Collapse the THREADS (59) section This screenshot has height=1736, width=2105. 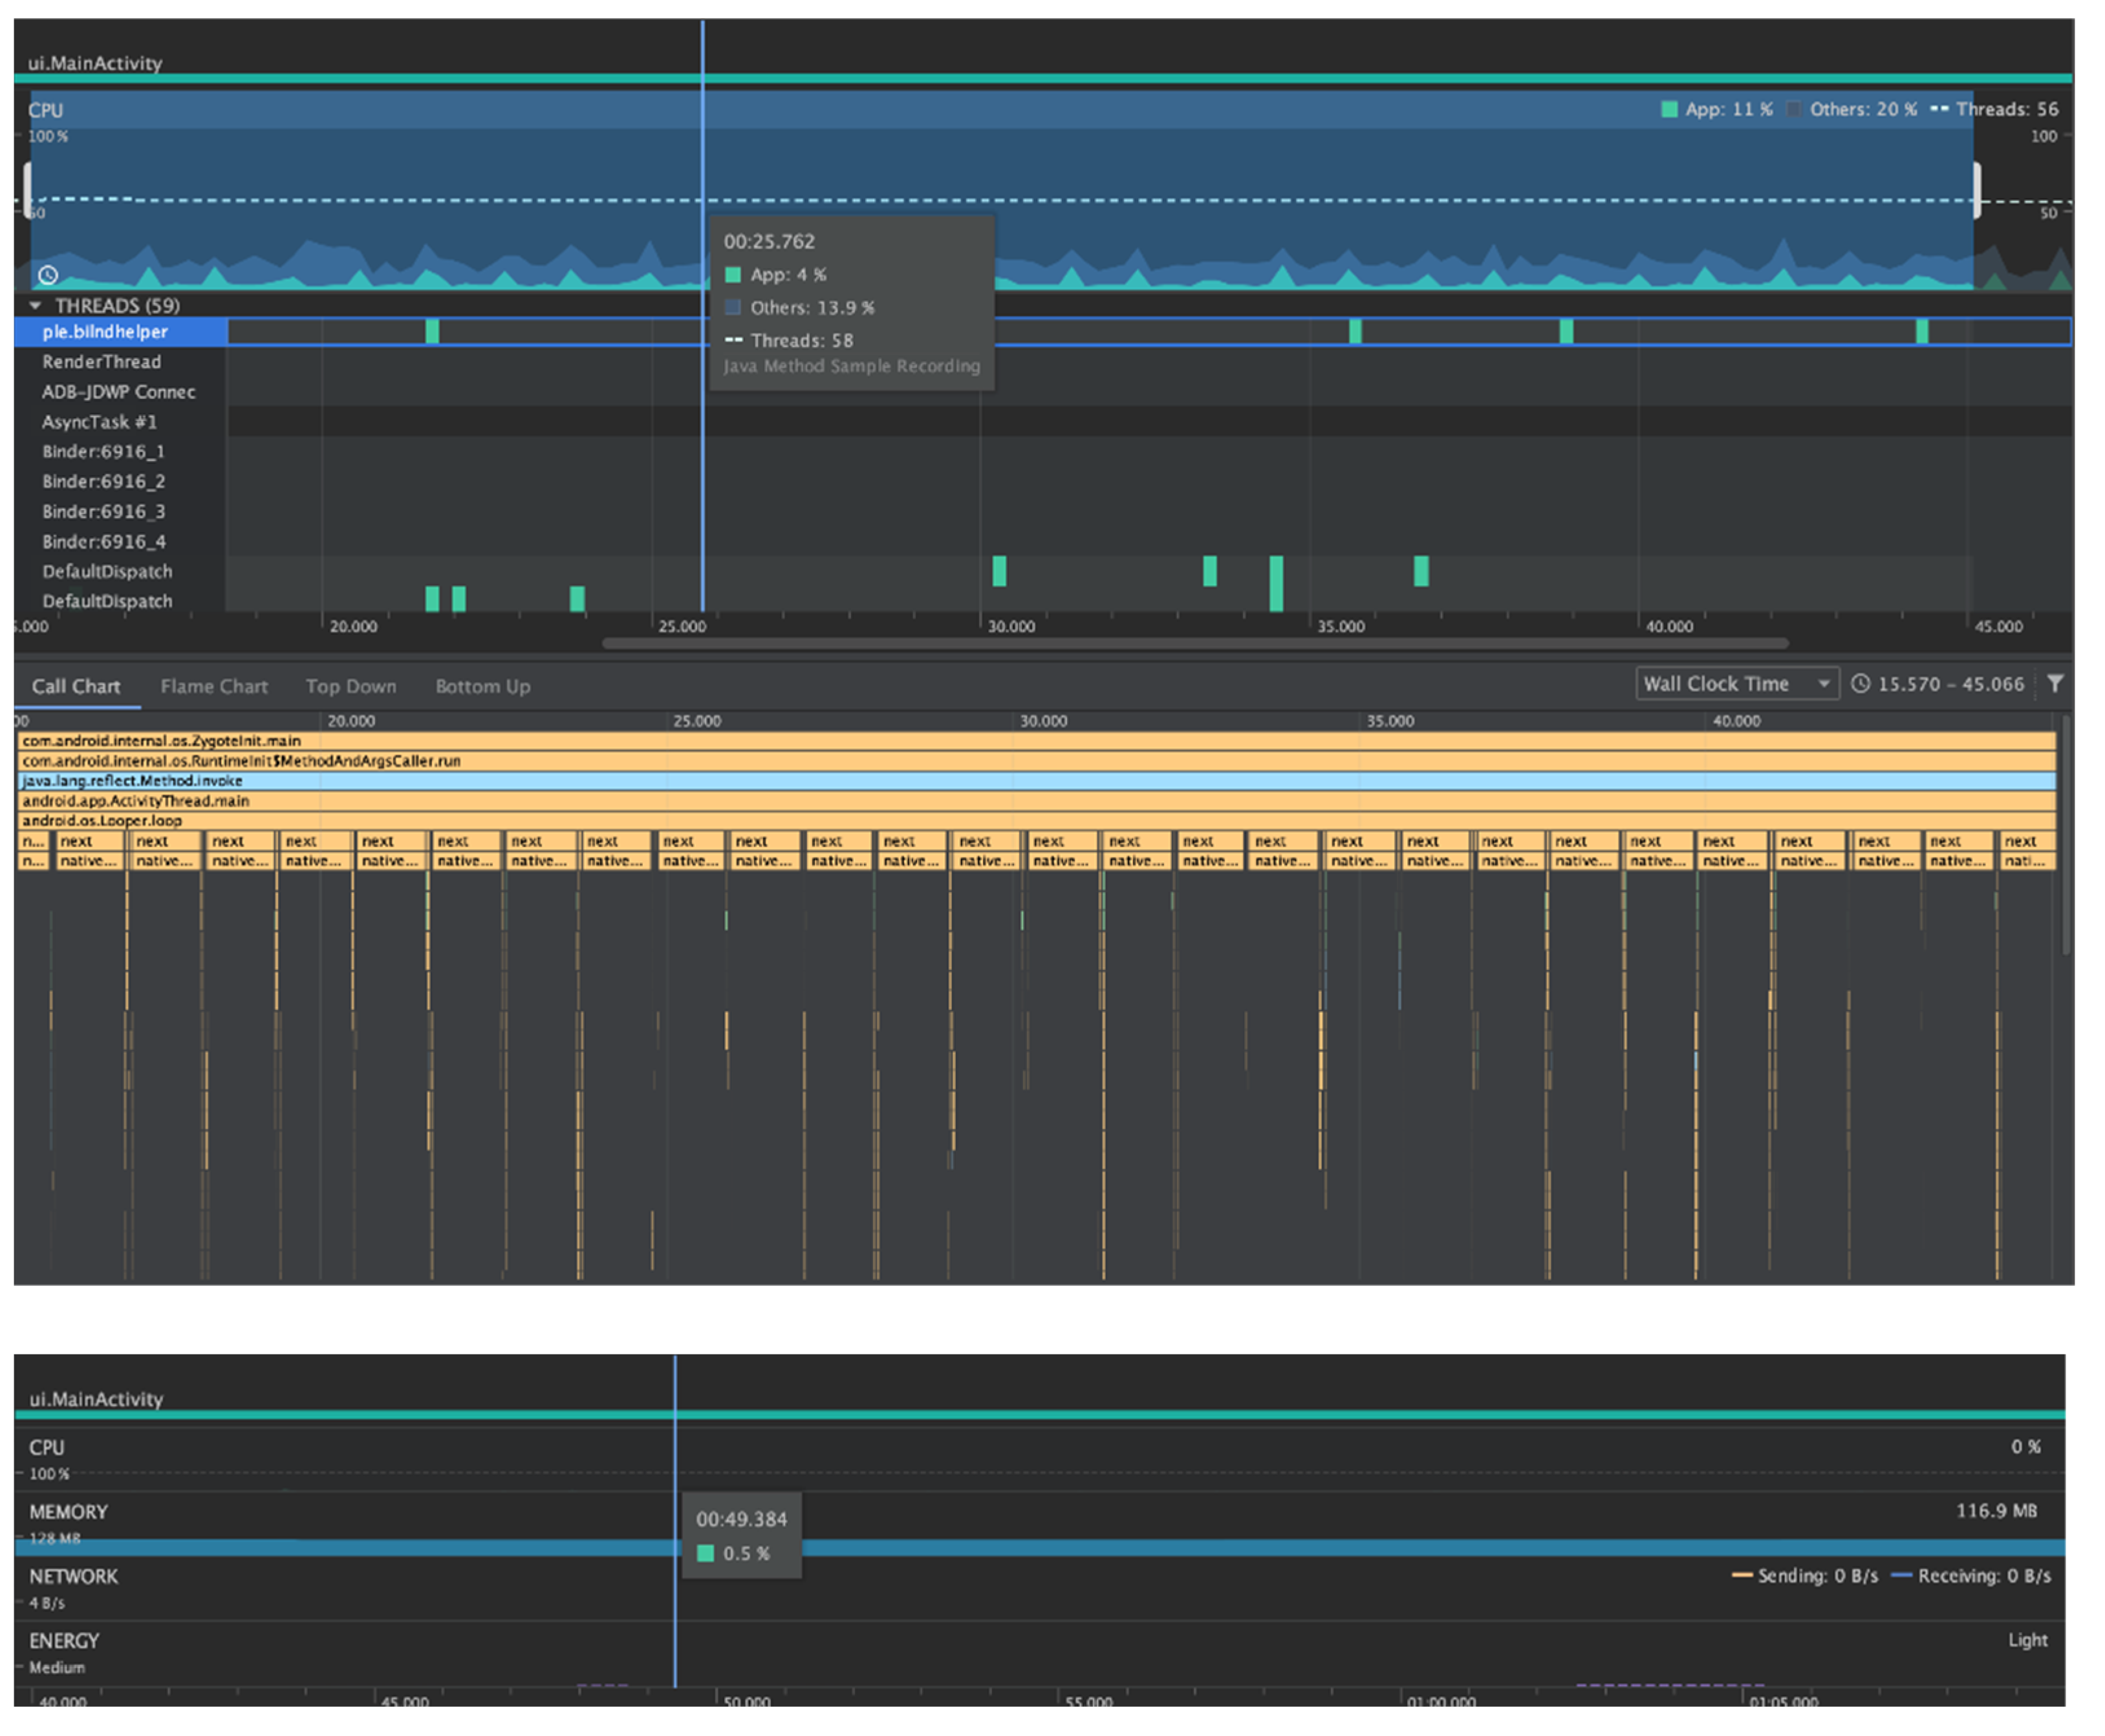(x=36, y=305)
